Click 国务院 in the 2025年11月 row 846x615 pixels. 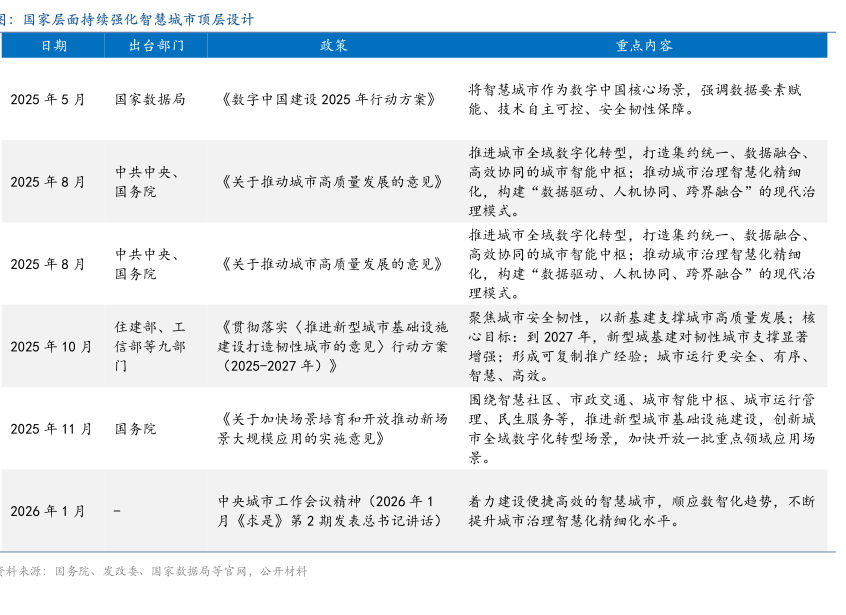136,428
